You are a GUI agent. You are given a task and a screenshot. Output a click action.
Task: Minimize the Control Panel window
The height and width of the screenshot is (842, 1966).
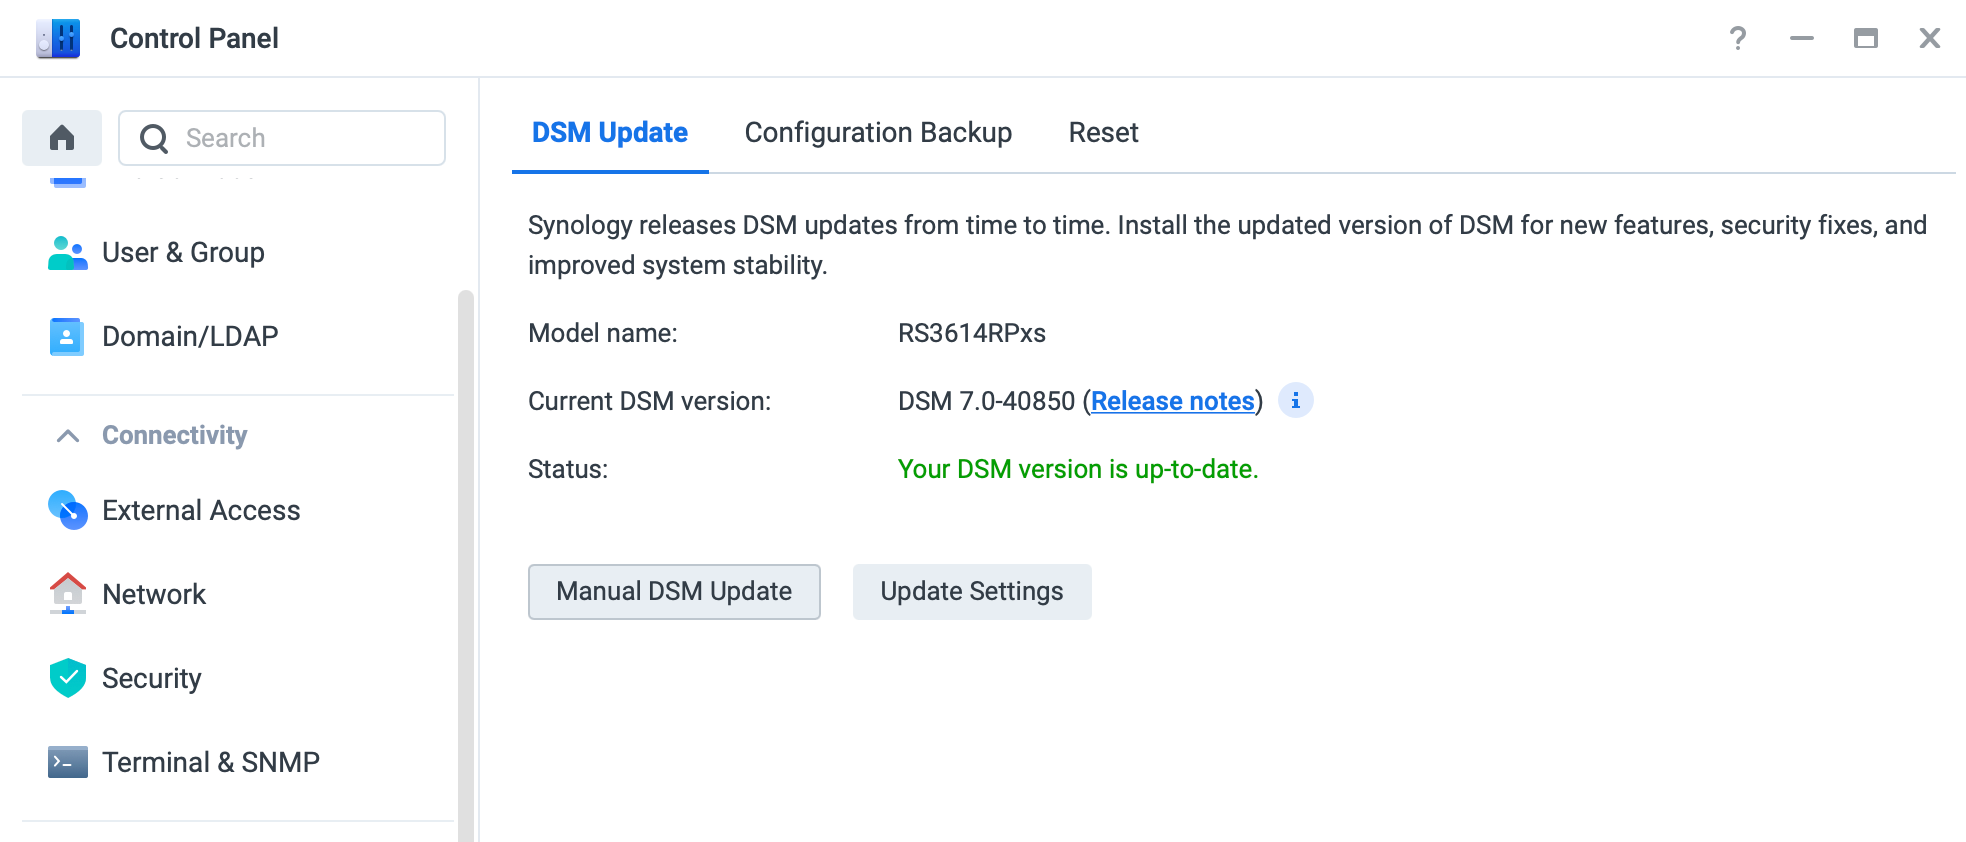[x=1802, y=38]
